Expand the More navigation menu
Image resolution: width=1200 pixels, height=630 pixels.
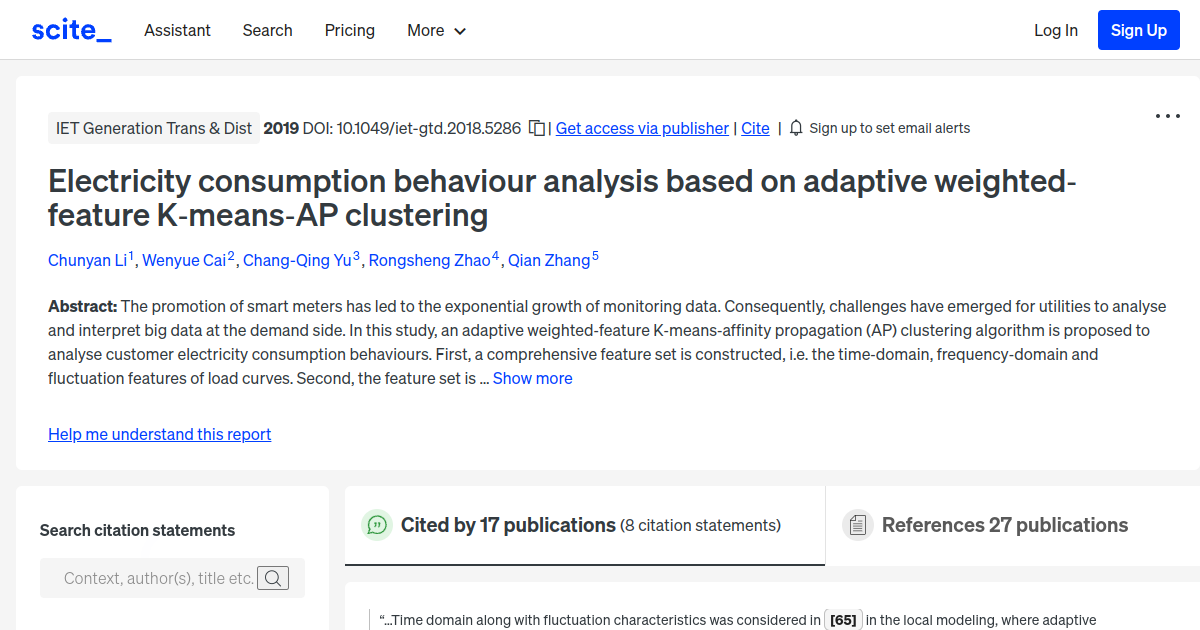(x=436, y=30)
